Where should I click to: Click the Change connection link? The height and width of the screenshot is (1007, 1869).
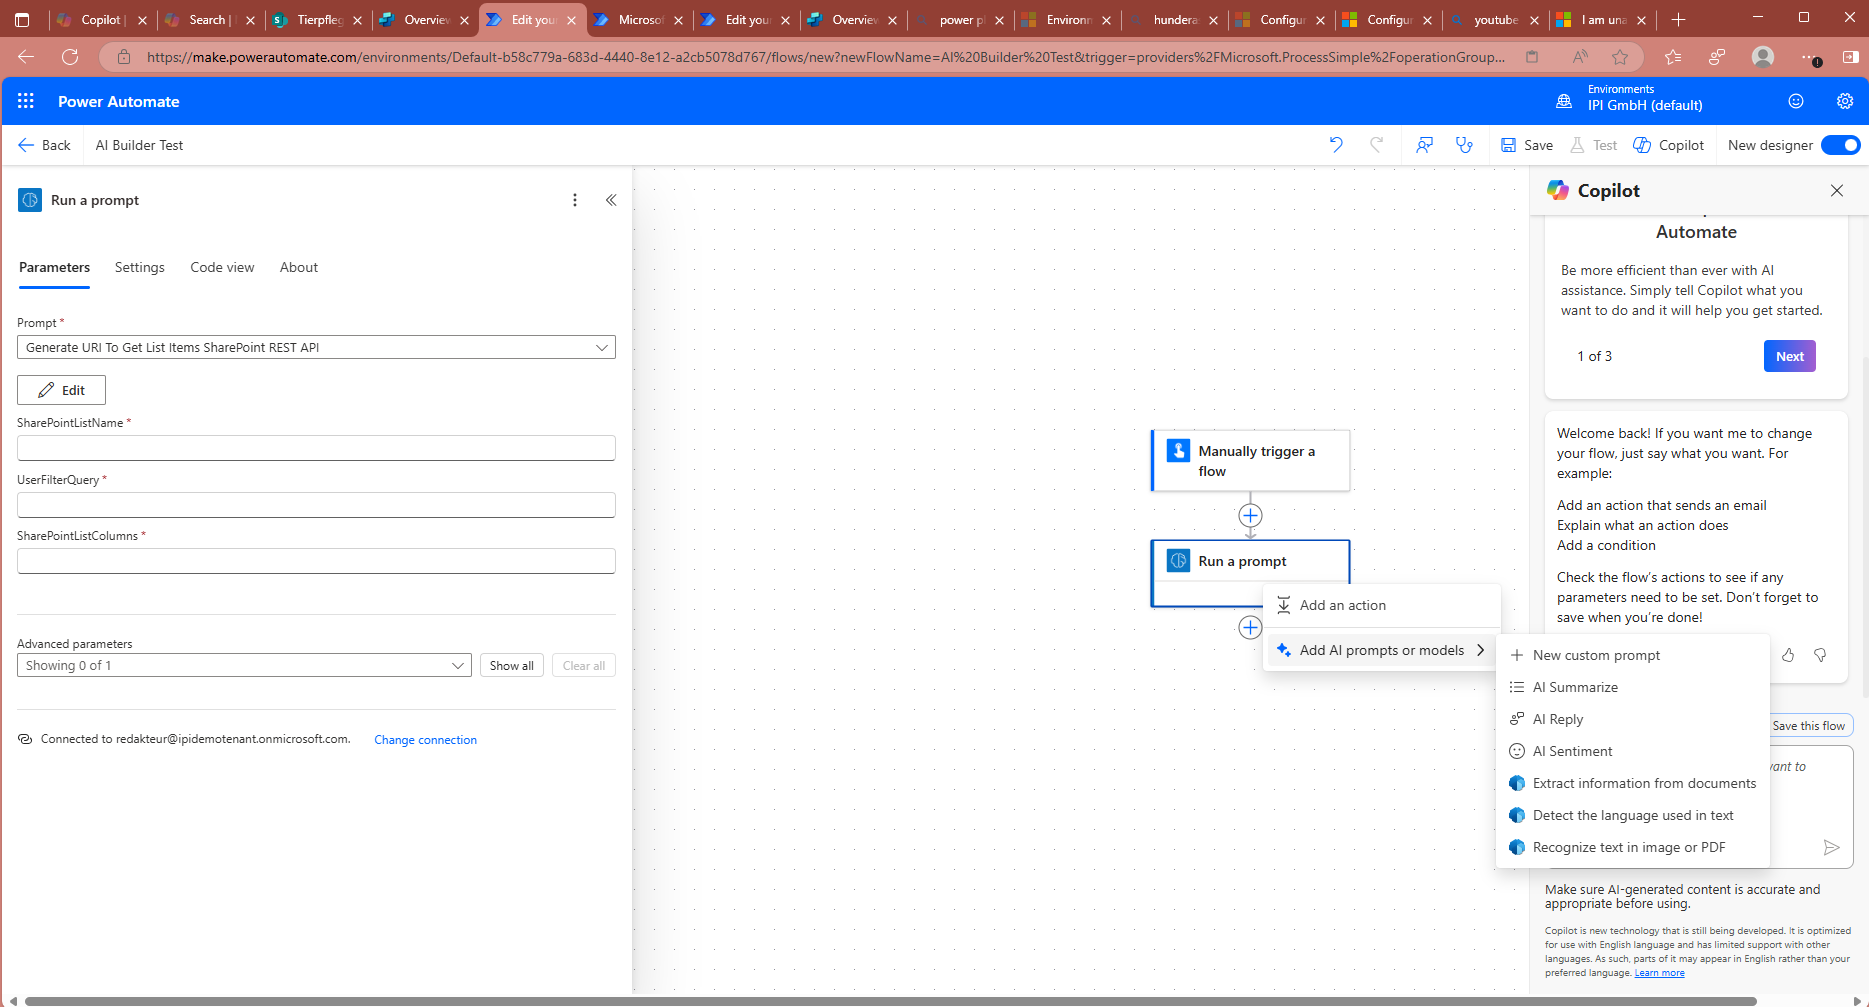click(x=425, y=740)
